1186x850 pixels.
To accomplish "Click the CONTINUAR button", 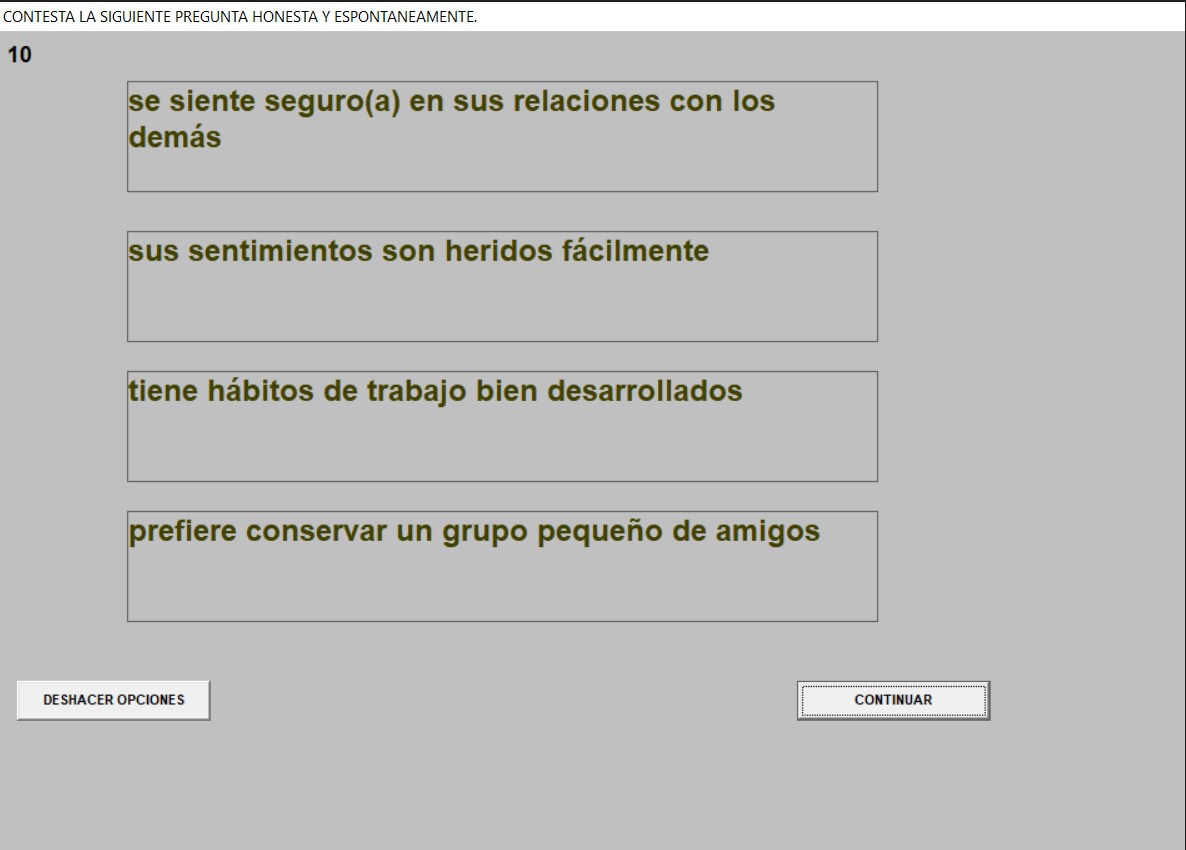I will (x=893, y=700).
